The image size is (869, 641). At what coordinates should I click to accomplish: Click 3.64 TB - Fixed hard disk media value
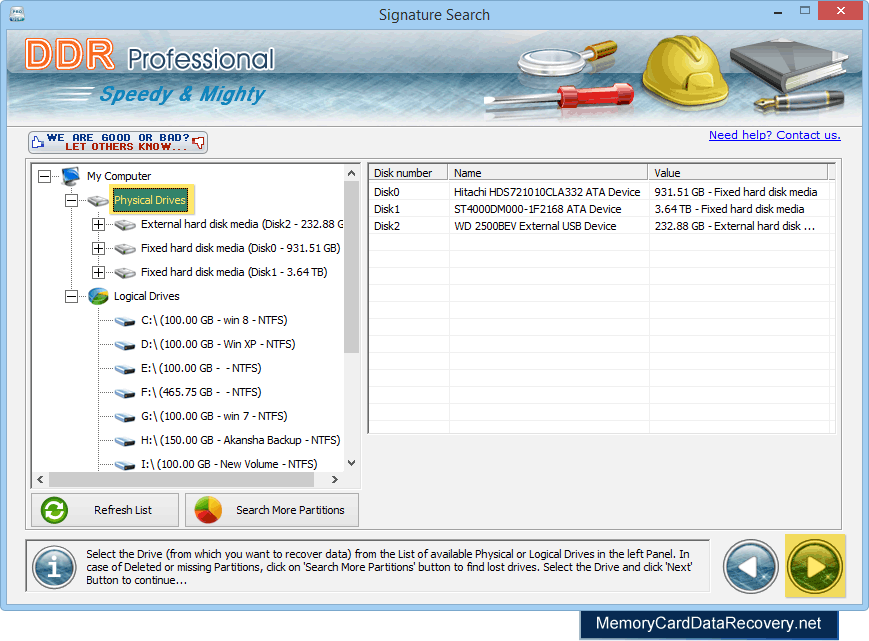pyautogui.click(x=729, y=209)
